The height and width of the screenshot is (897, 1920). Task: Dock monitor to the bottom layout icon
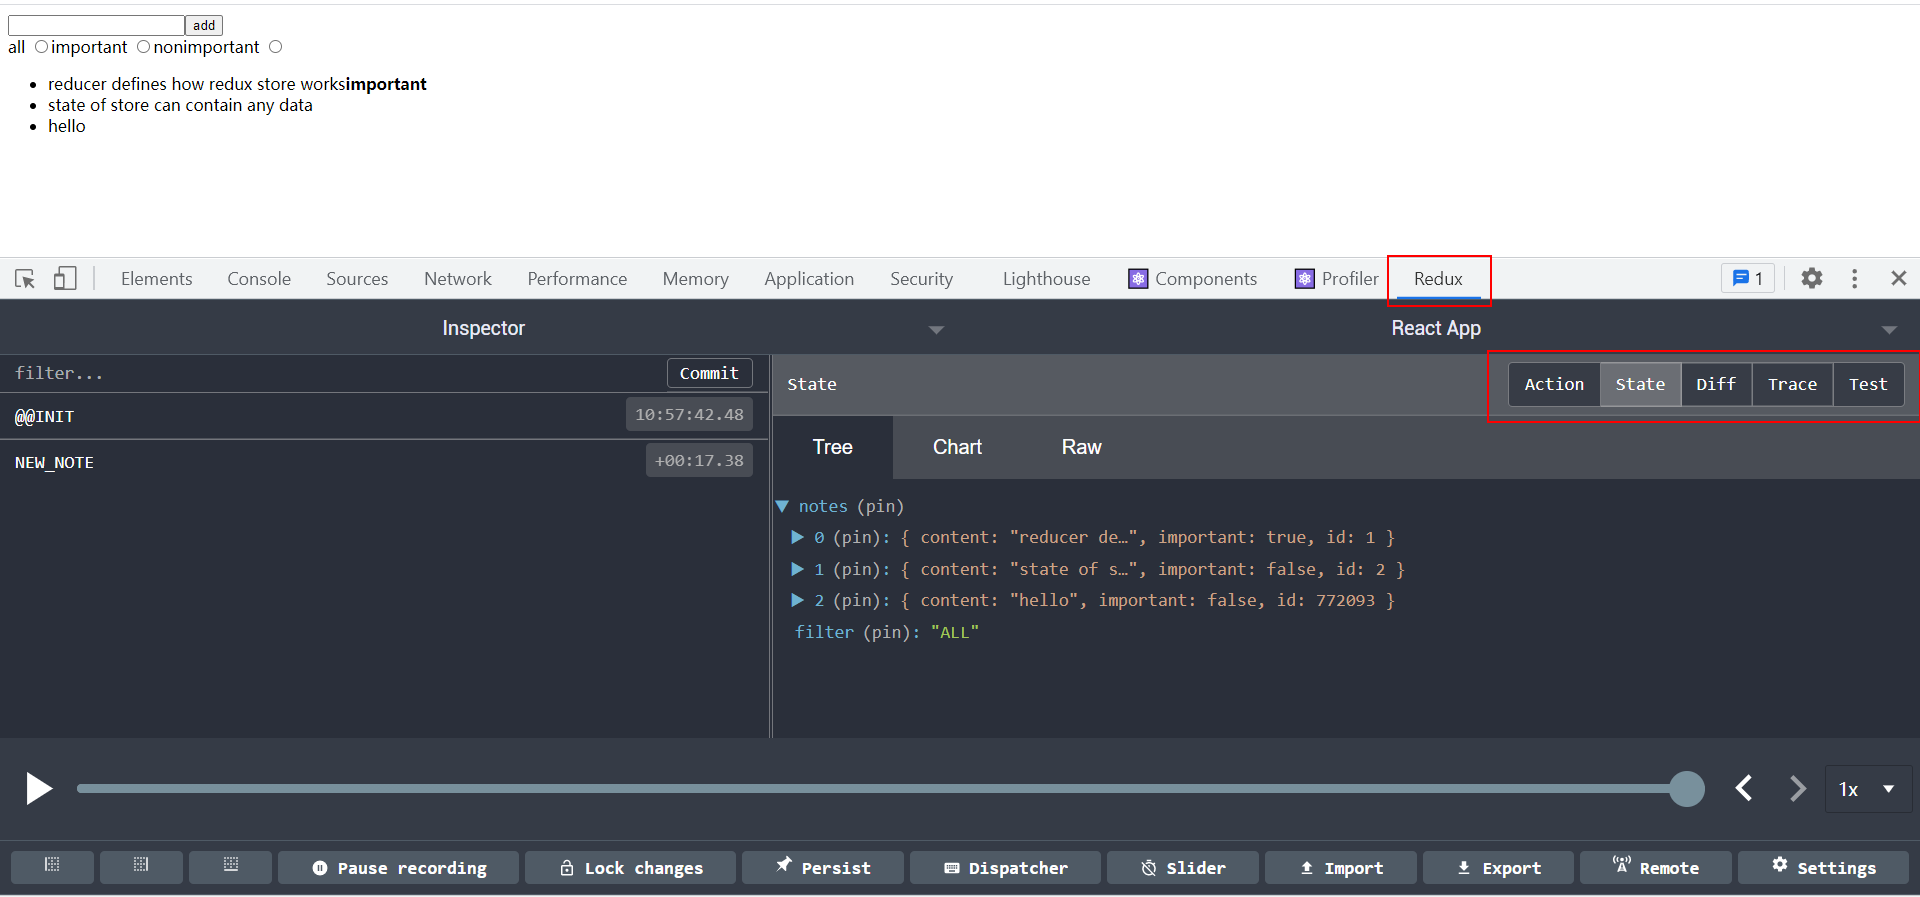pyautogui.click(x=230, y=866)
